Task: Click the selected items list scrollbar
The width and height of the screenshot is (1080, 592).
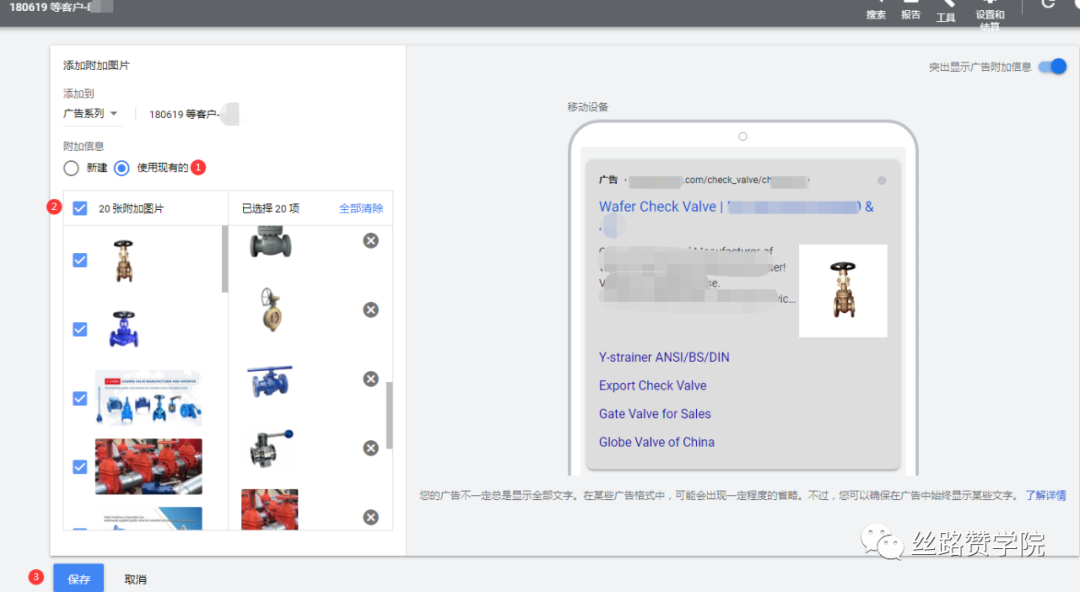Action: pos(390,416)
